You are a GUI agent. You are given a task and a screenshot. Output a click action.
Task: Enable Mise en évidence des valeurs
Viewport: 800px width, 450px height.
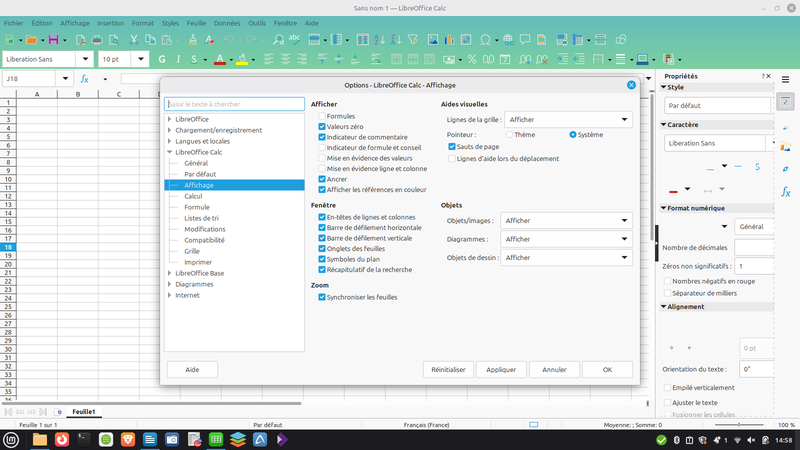pyautogui.click(x=322, y=158)
